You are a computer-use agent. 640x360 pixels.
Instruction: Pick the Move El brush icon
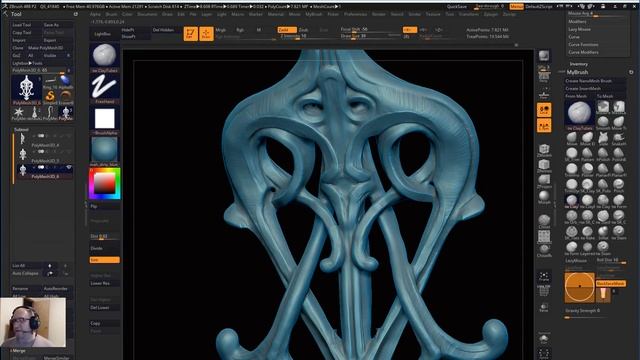(x=587, y=138)
